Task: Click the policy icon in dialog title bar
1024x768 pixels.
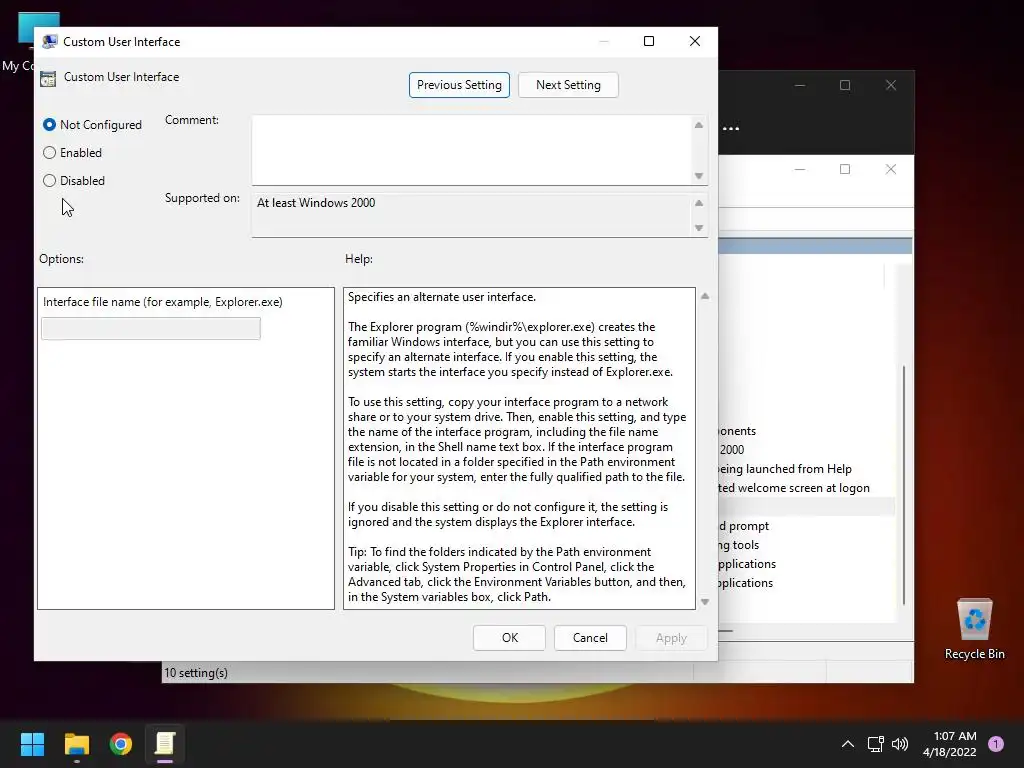Action: tap(50, 42)
